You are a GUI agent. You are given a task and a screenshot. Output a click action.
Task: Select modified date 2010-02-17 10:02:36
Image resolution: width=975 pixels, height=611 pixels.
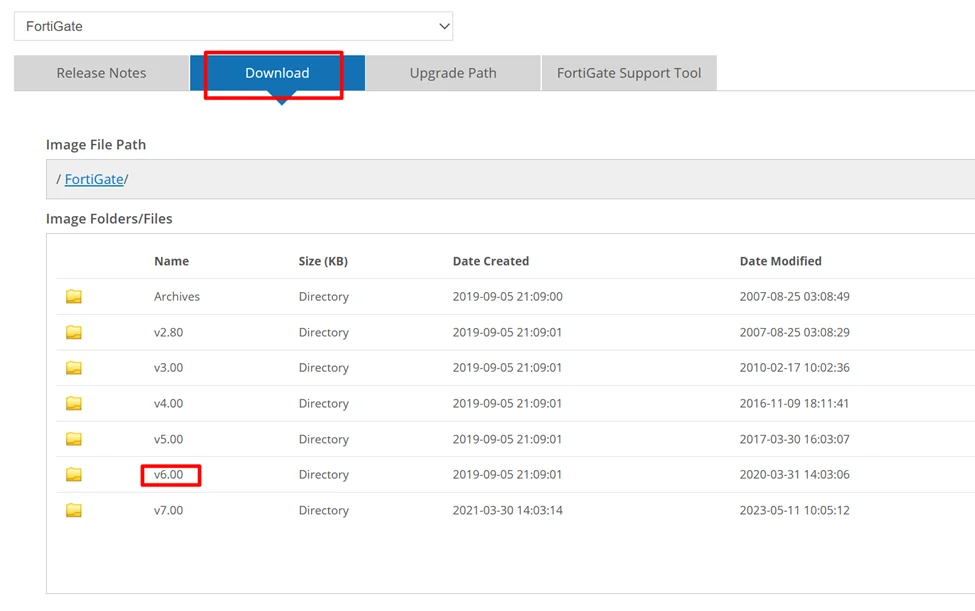pyautogui.click(x=794, y=367)
